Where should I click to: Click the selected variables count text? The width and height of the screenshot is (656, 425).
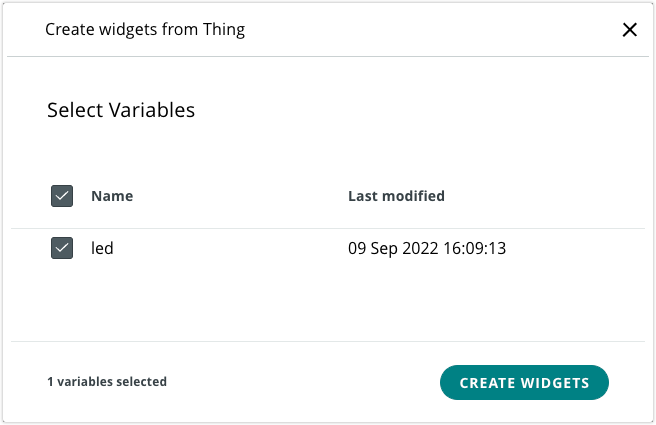pyautogui.click(x=107, y=382)
